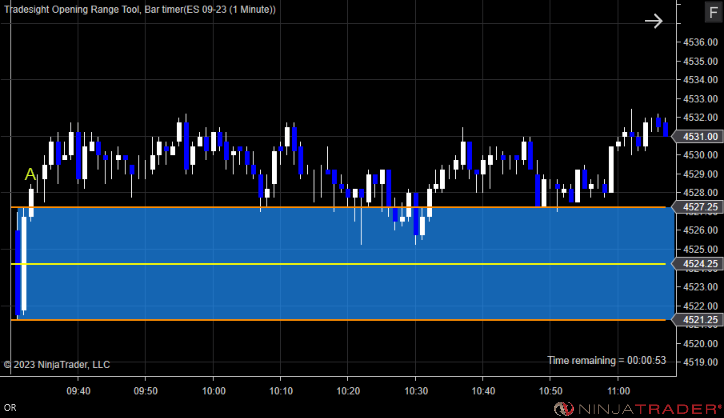Screen dimensions: 724x418
Task: Click the 10:30 time axis label
Action: click(x=416, y=391)
